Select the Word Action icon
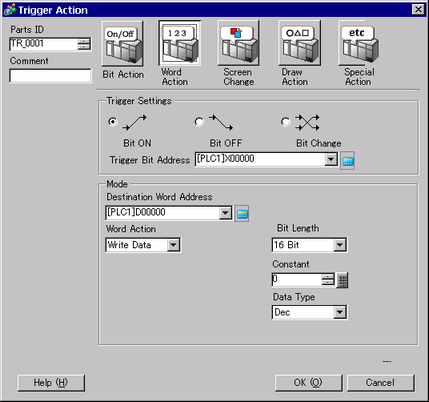The width and height of the screenshot is (429, 402). click(179, 43)
